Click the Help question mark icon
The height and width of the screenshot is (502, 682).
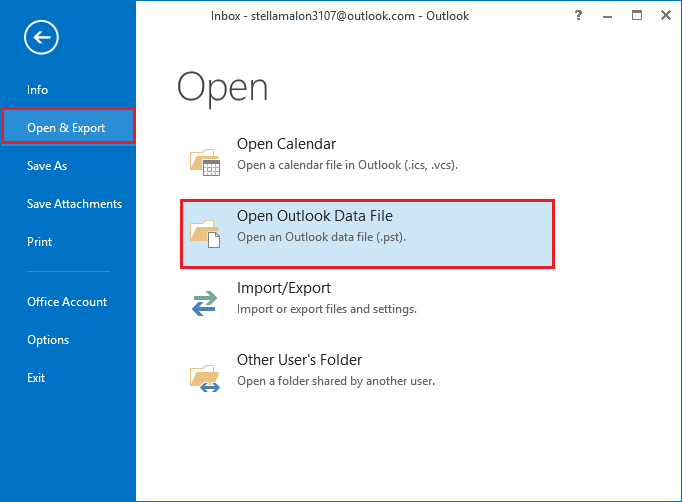tap(578, 16)
